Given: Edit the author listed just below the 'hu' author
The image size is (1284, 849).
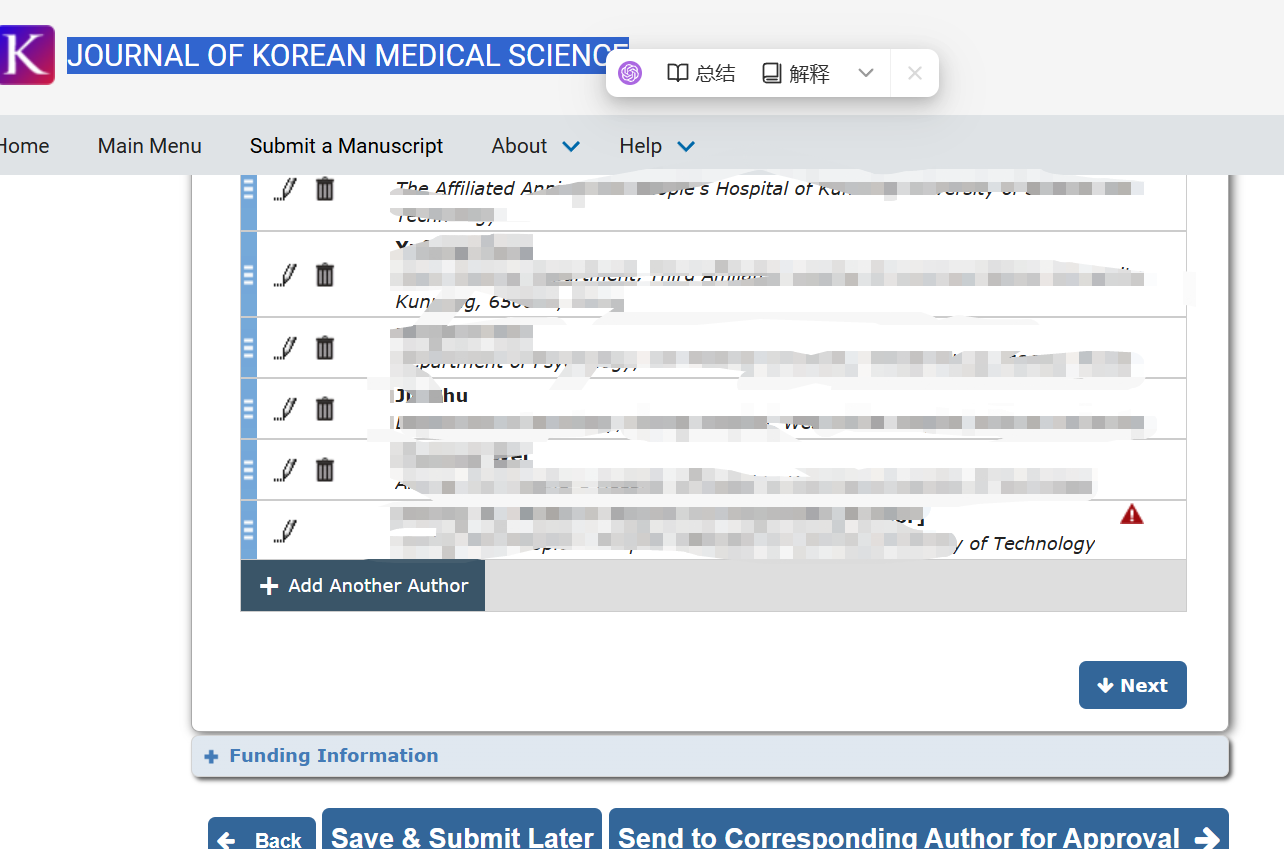Looking at the screenshot, I should 286,470.
